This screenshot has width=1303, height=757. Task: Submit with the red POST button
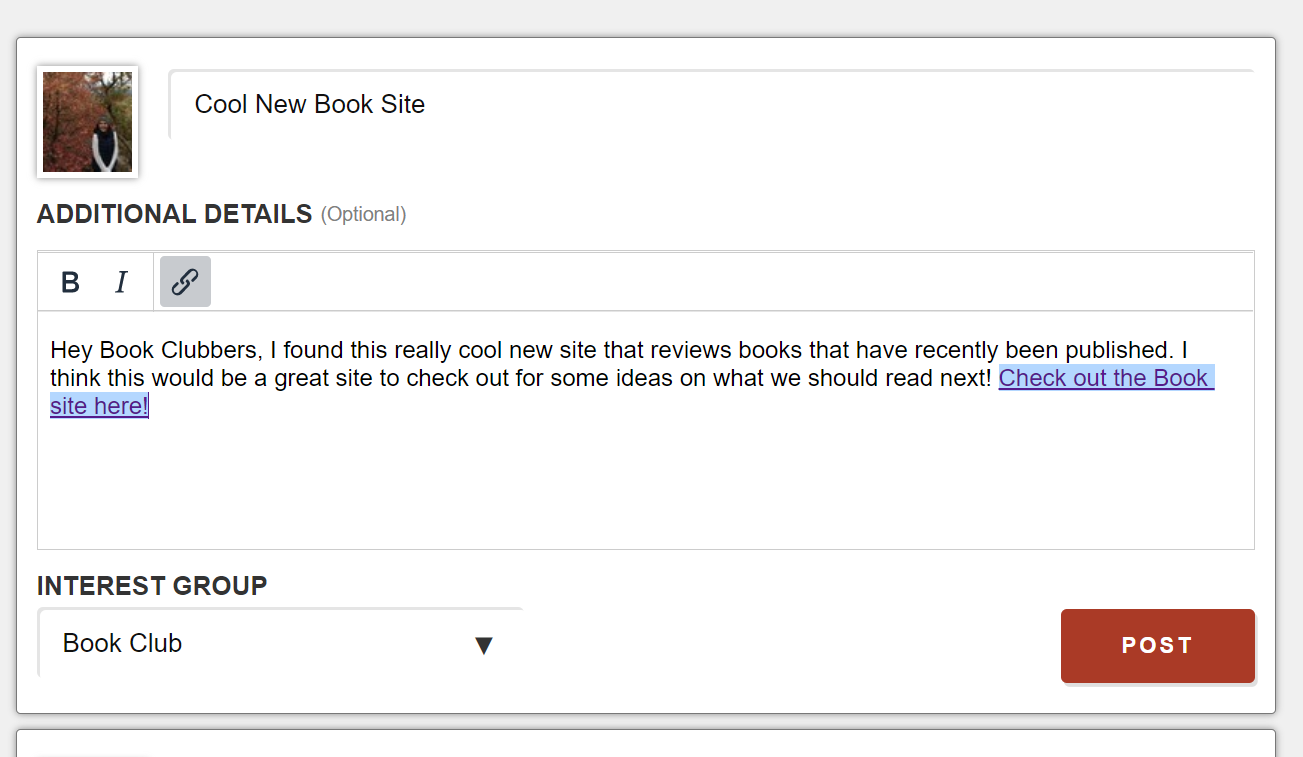coord(1157,646)
